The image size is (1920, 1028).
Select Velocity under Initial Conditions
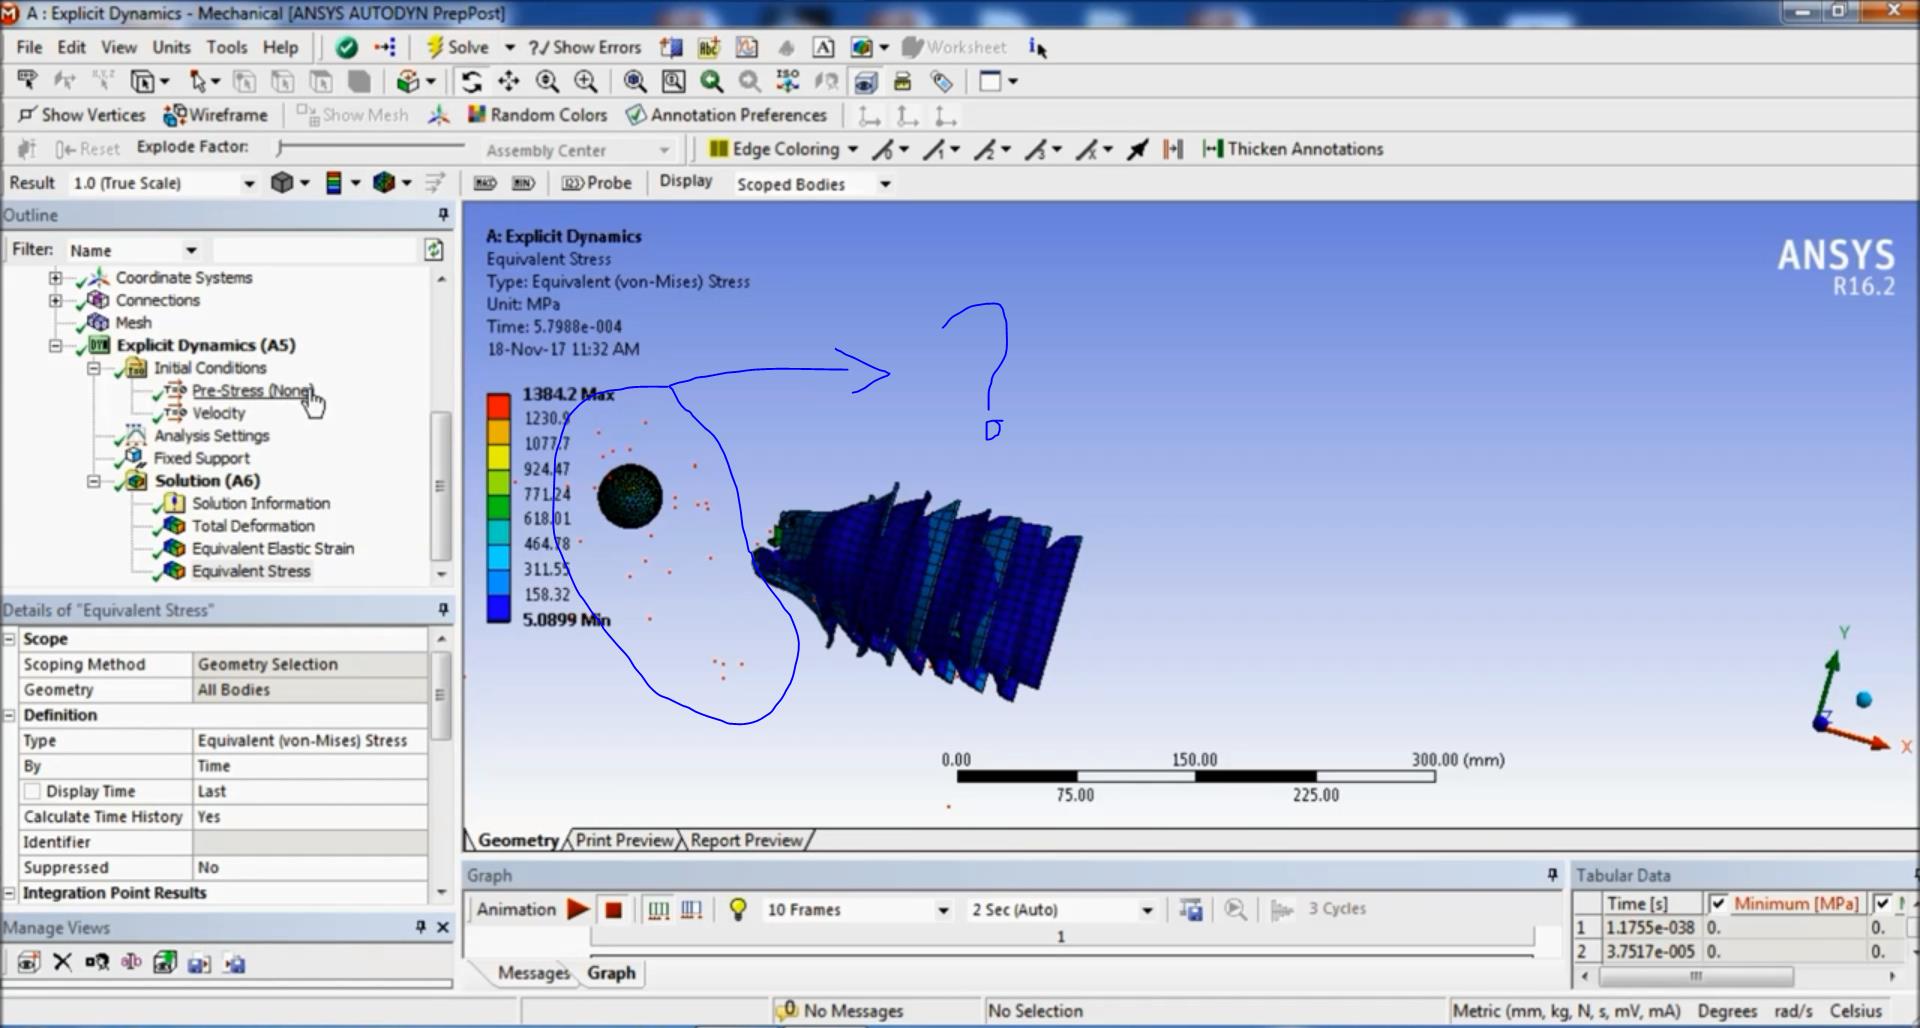coord(218,413)
